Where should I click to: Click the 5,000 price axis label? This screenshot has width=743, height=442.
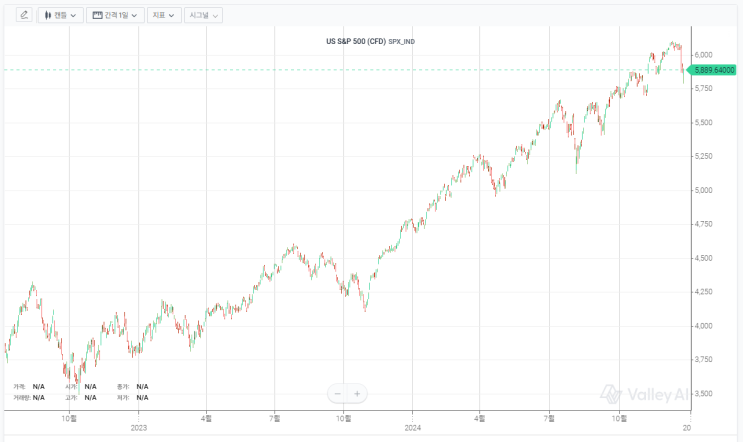(x=704, y=190)
